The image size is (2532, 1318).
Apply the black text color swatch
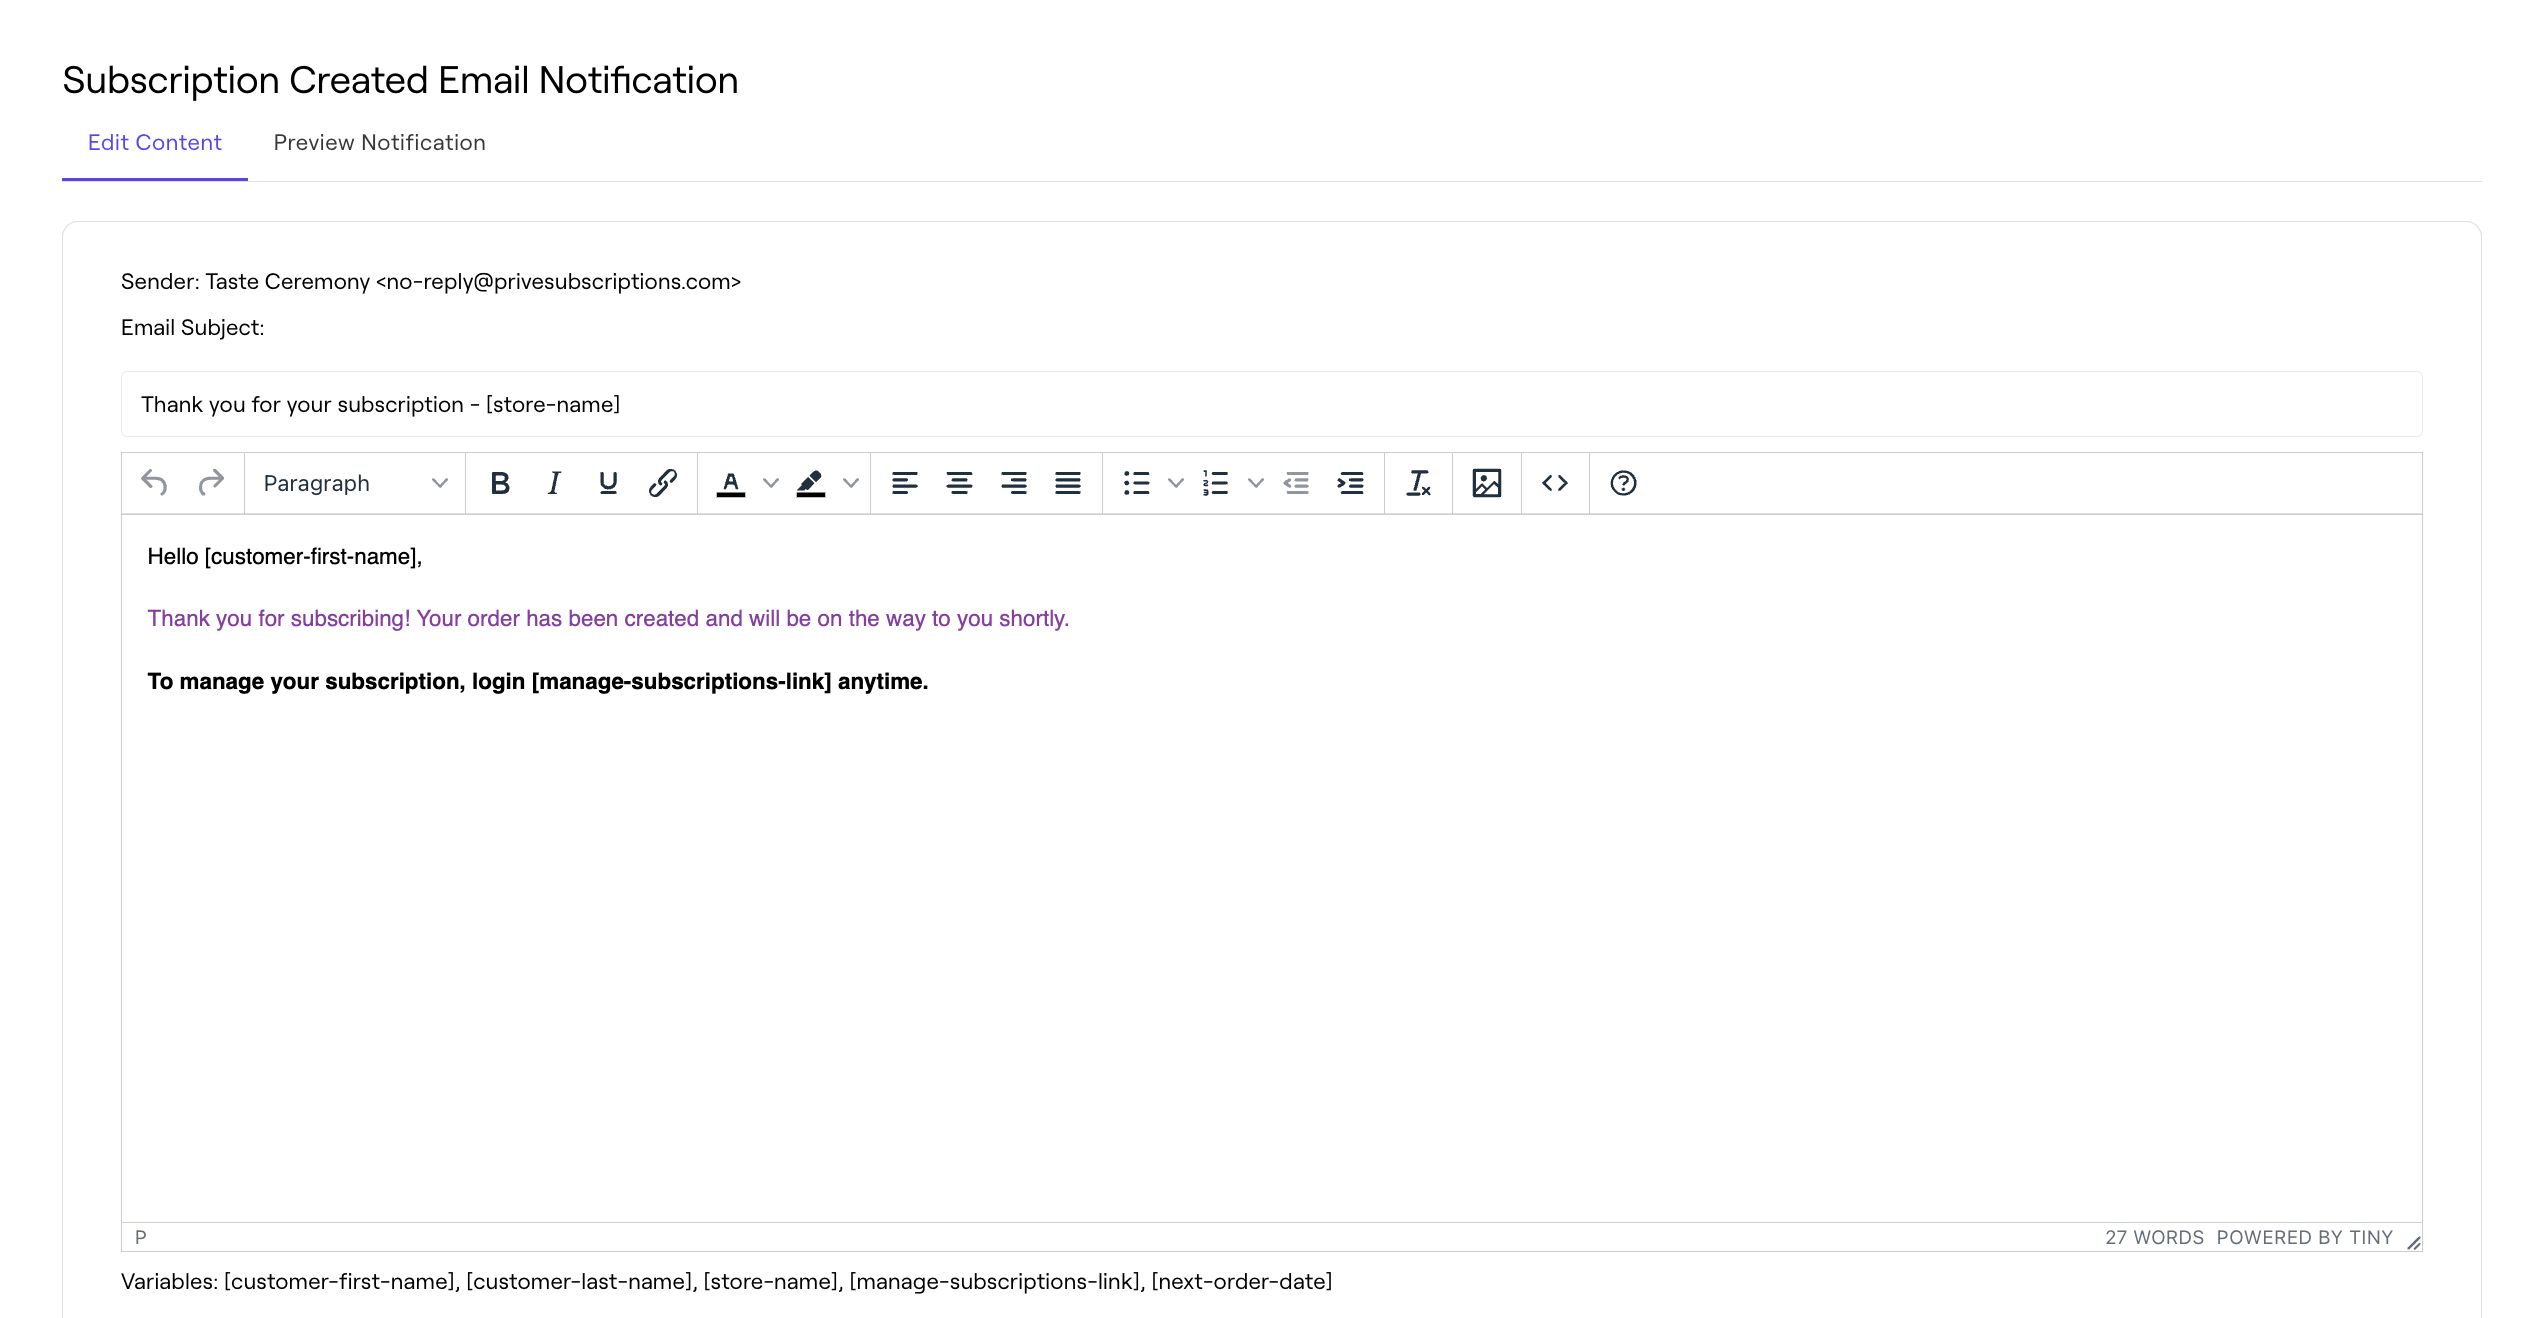(x=731, y=483)
